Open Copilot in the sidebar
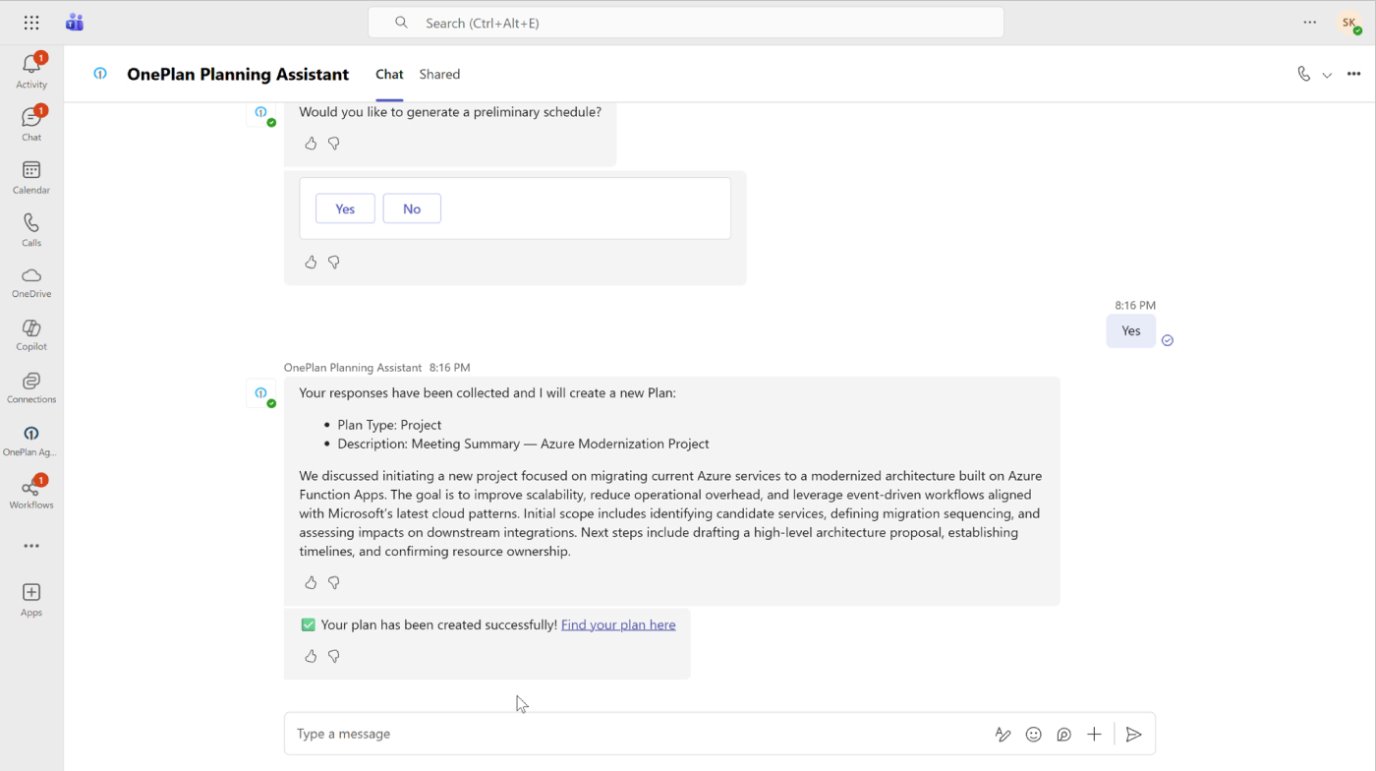The width and height of the screenshot is (1376, 771). pos(31,335)
